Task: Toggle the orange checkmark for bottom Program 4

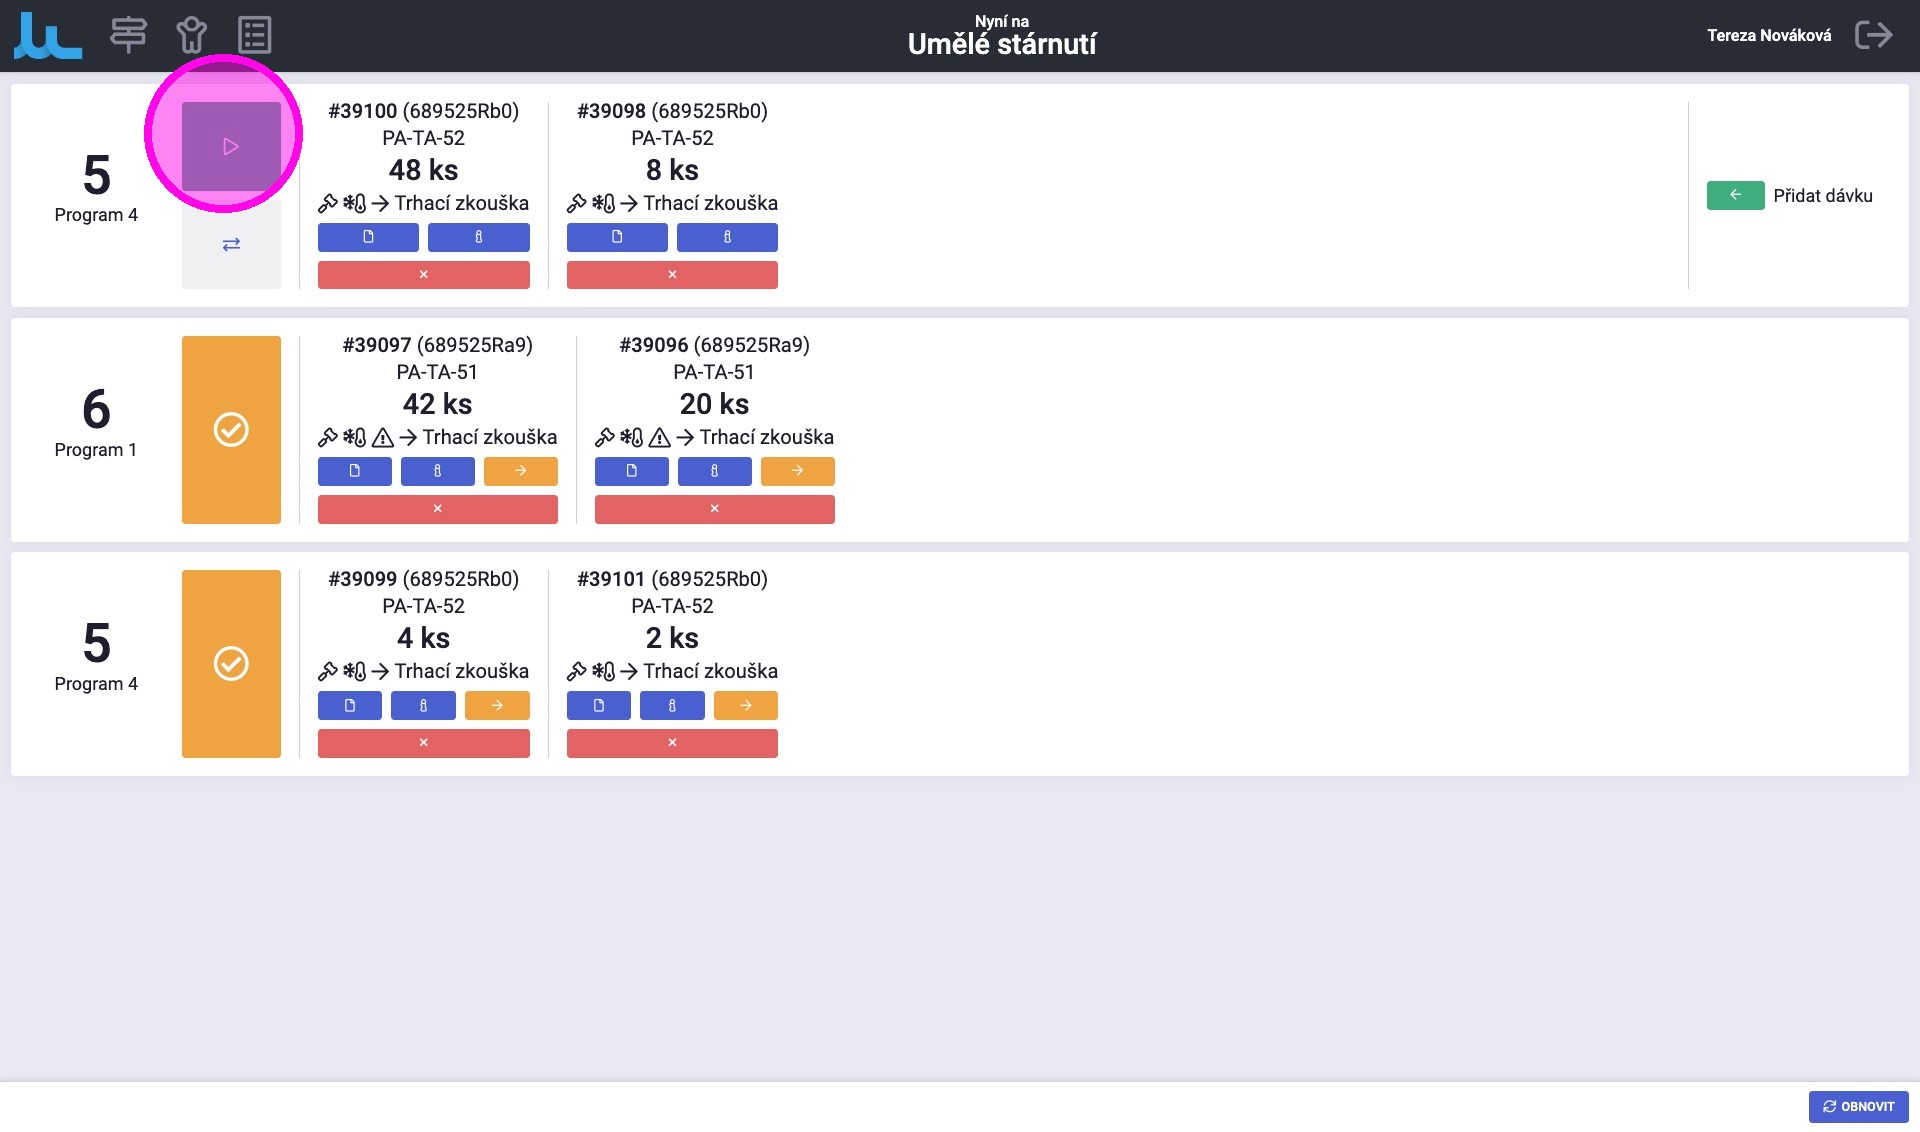Action: [231, 664]
